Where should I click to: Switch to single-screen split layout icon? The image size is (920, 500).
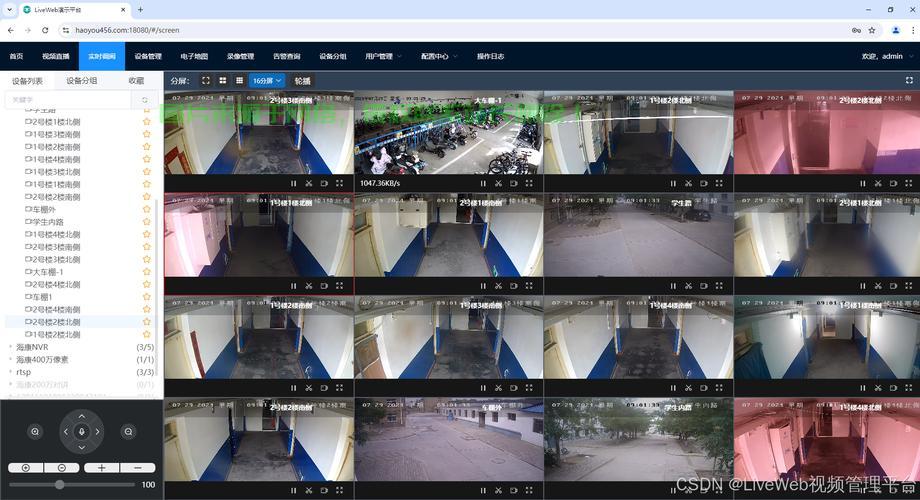tap(205, 80)
